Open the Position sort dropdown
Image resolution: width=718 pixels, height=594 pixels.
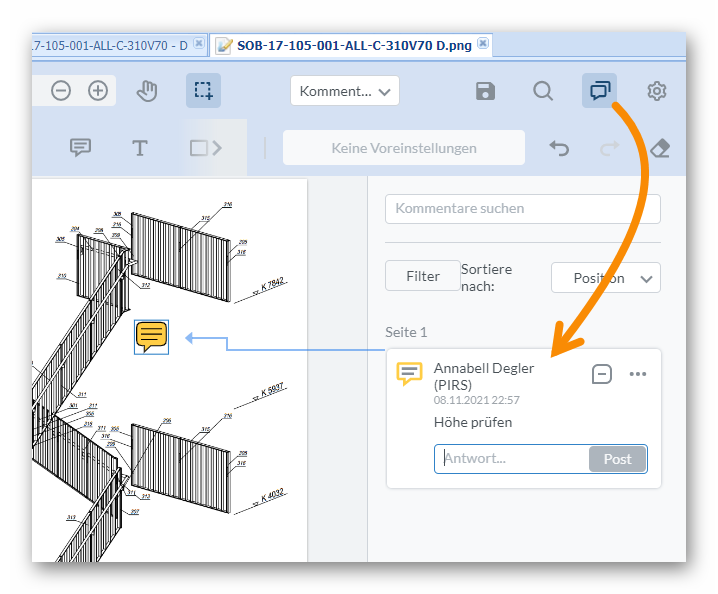tap(605, 278)
